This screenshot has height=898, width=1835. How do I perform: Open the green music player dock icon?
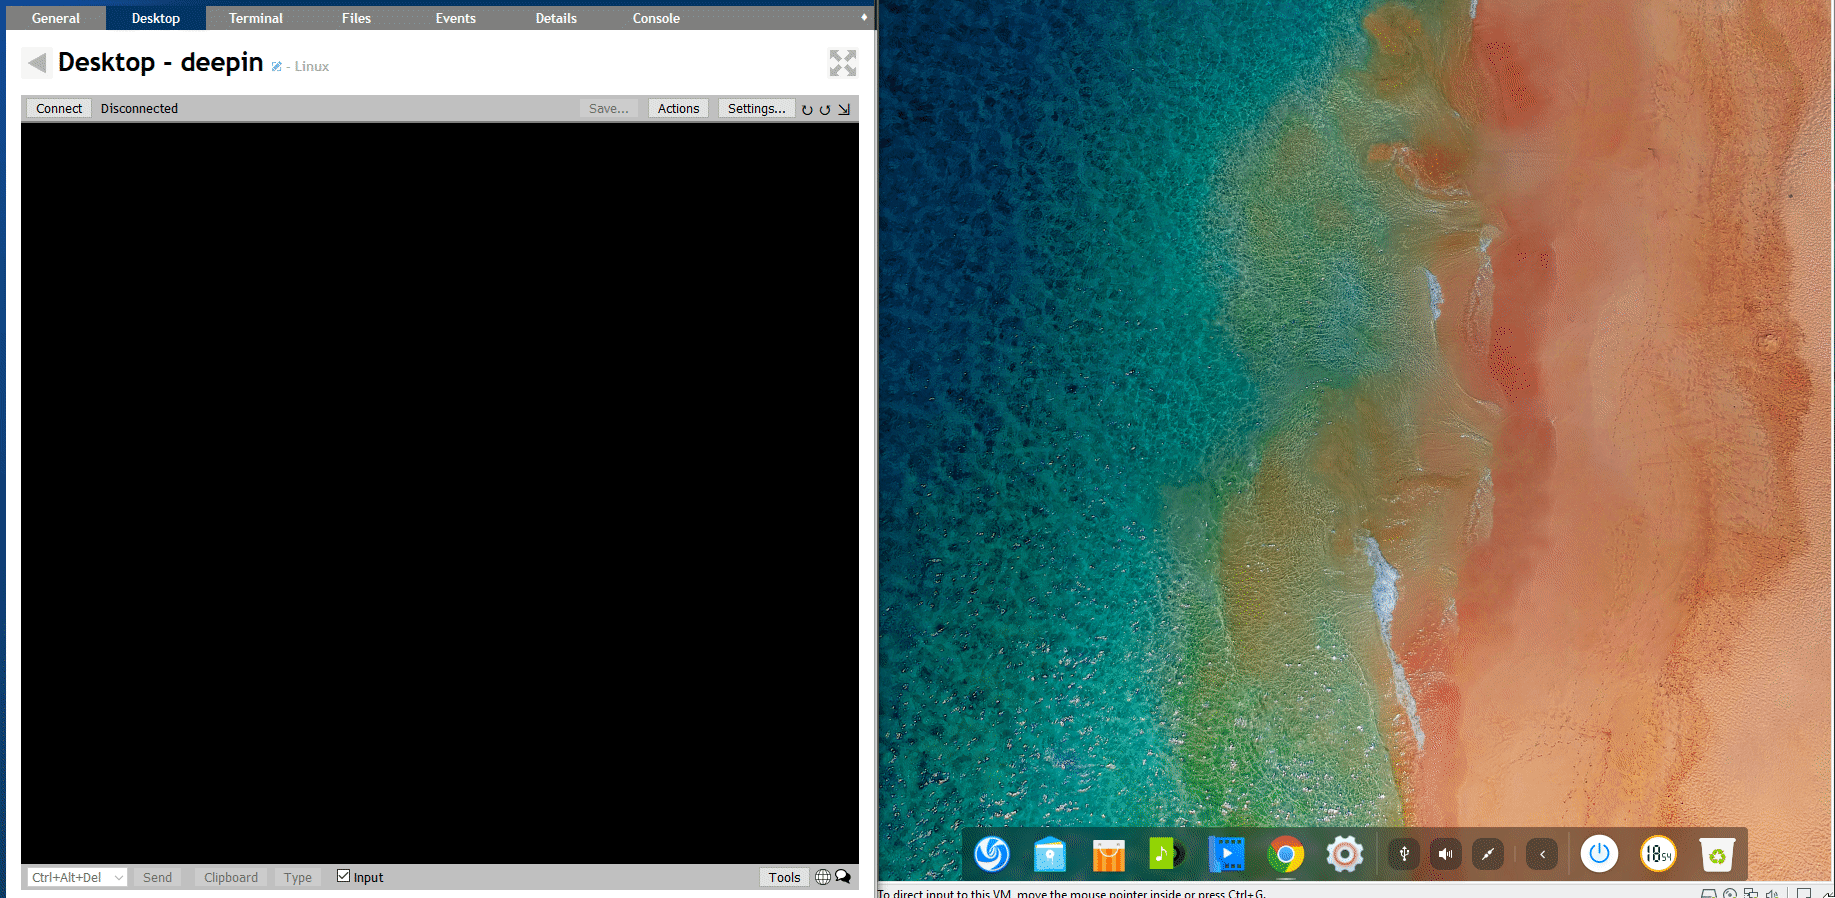tap(1167, 854)
